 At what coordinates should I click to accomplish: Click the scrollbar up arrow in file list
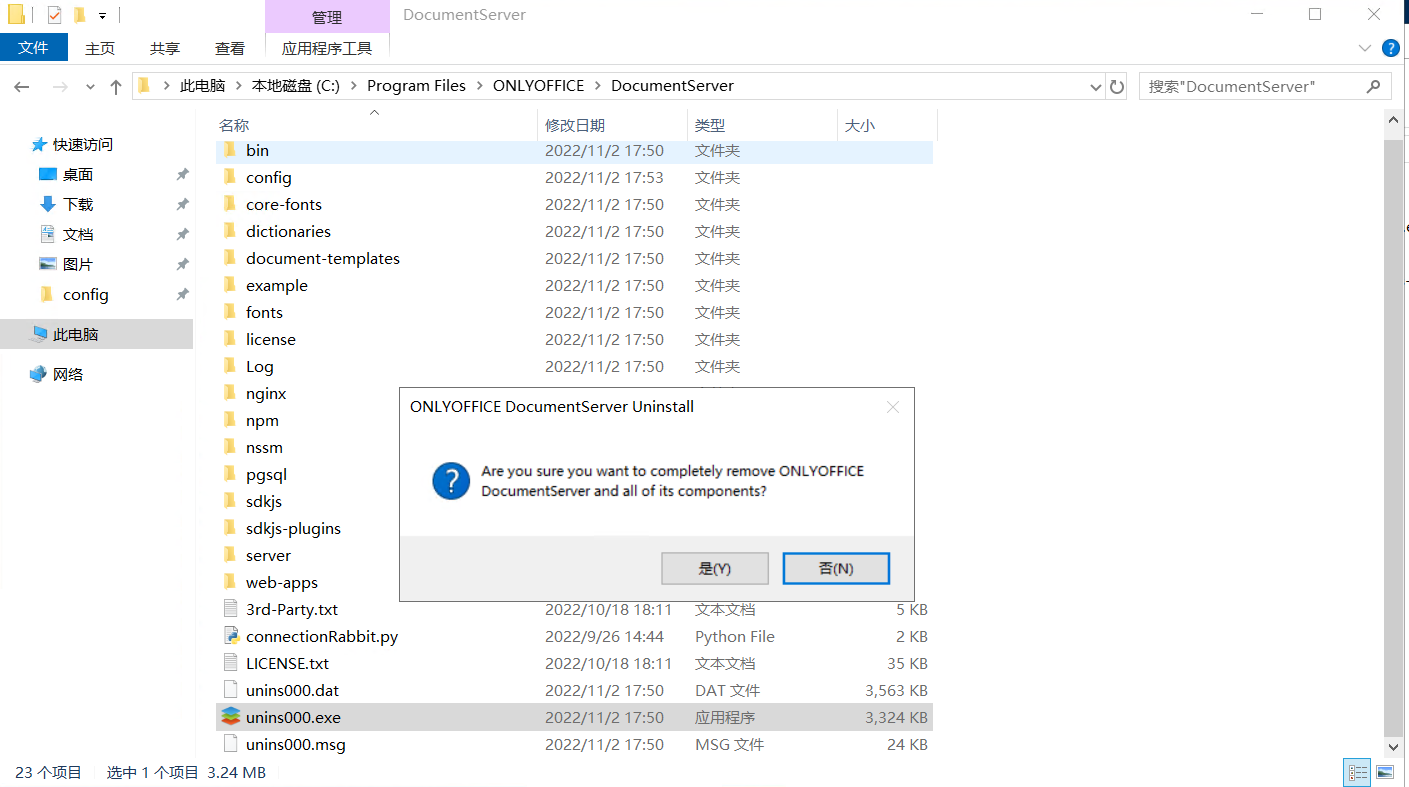1391,121
